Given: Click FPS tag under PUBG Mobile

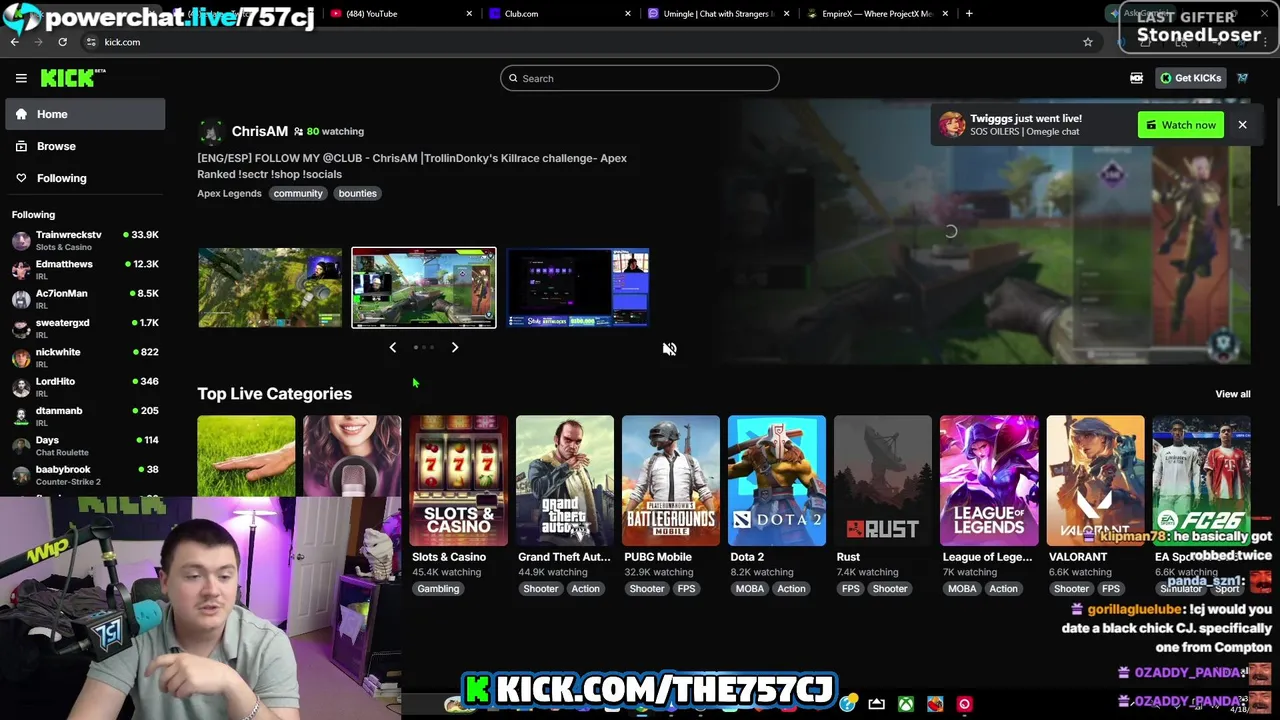Looking at the screenshot, I should coord(686,589).
